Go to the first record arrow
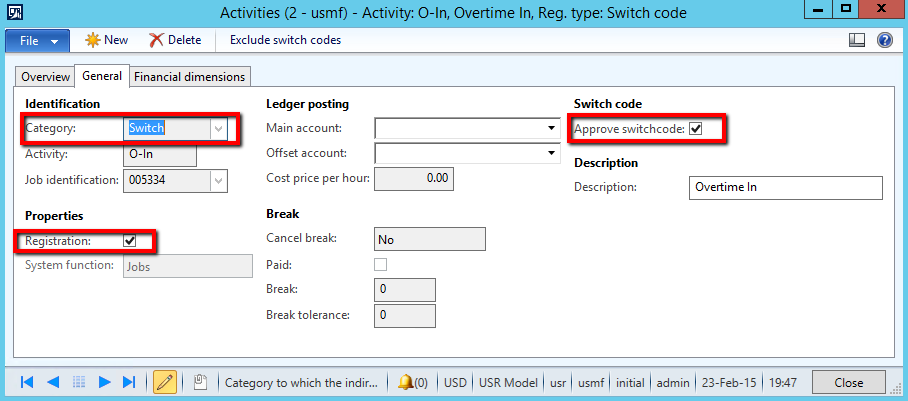The image size is (908, 401). tap(27, 382)
